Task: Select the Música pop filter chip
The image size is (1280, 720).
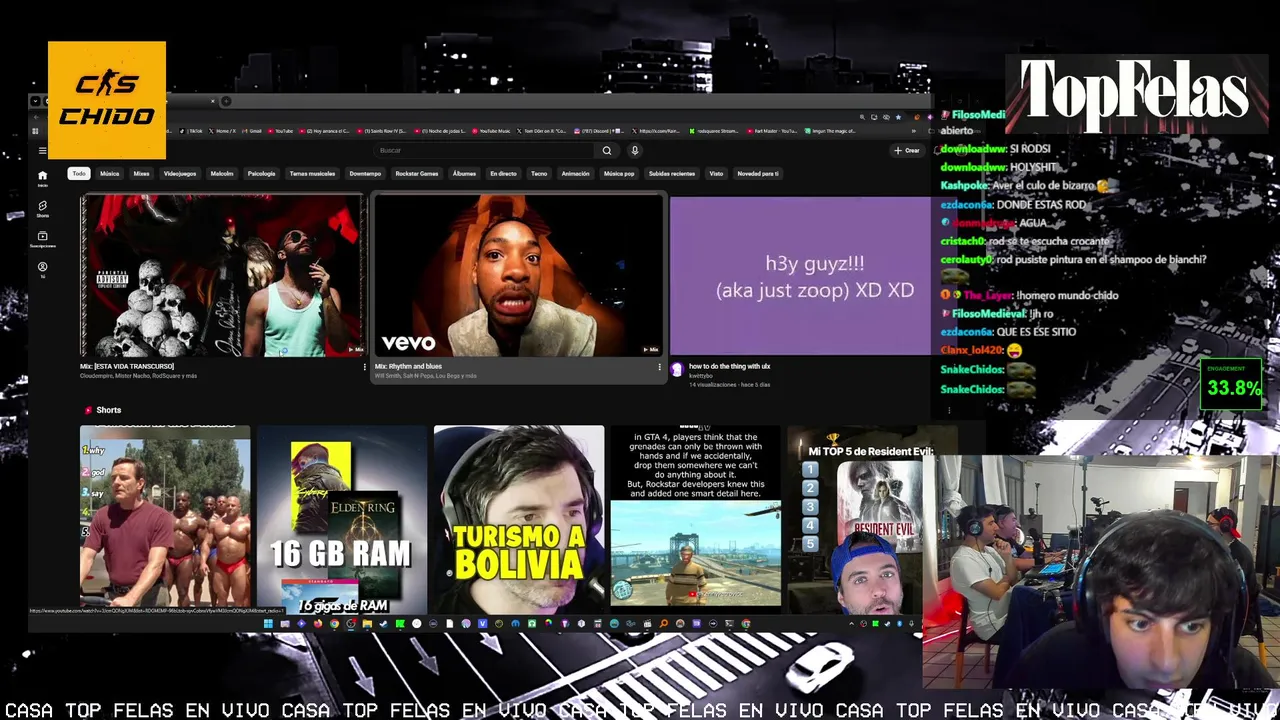Action: coord(619,173)
